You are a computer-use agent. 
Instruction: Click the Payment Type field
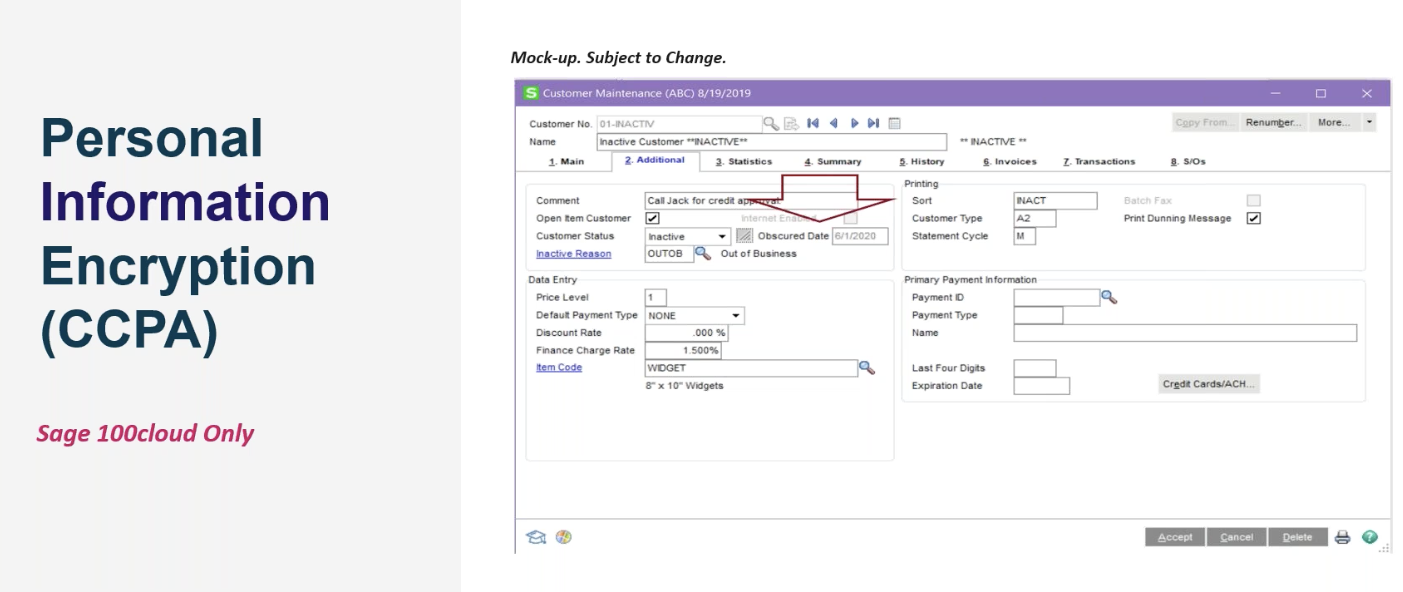coord(1038,316)
